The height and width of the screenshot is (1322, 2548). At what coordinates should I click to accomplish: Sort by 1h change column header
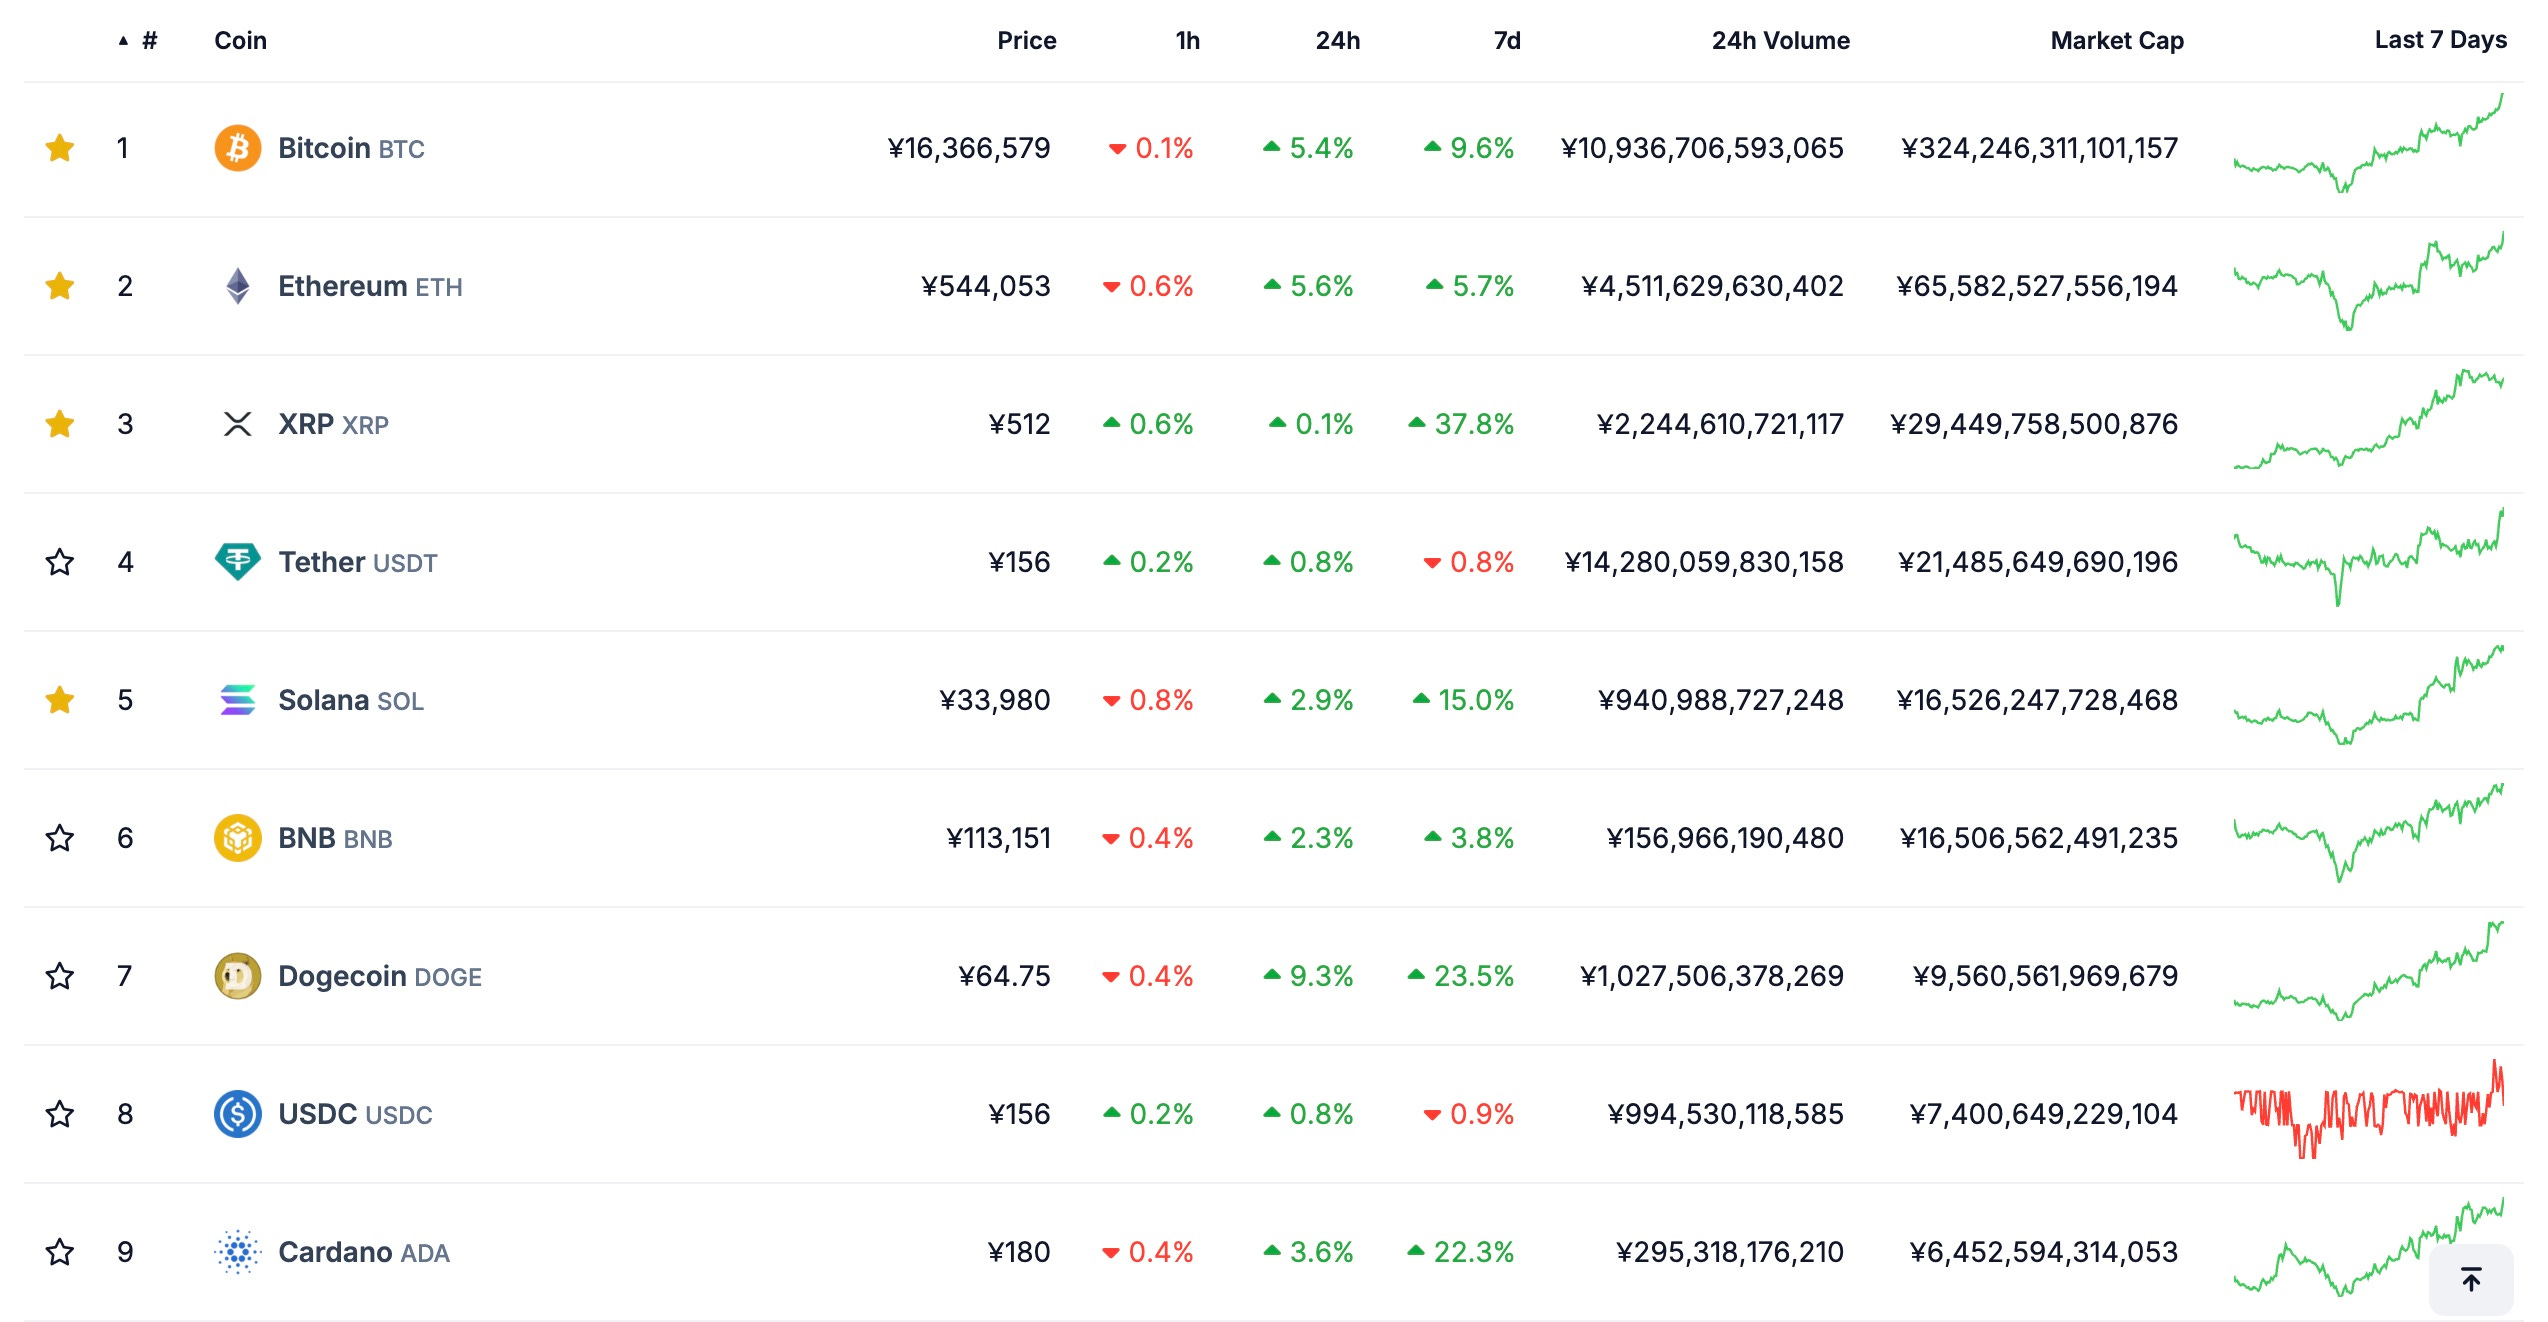1188,41
